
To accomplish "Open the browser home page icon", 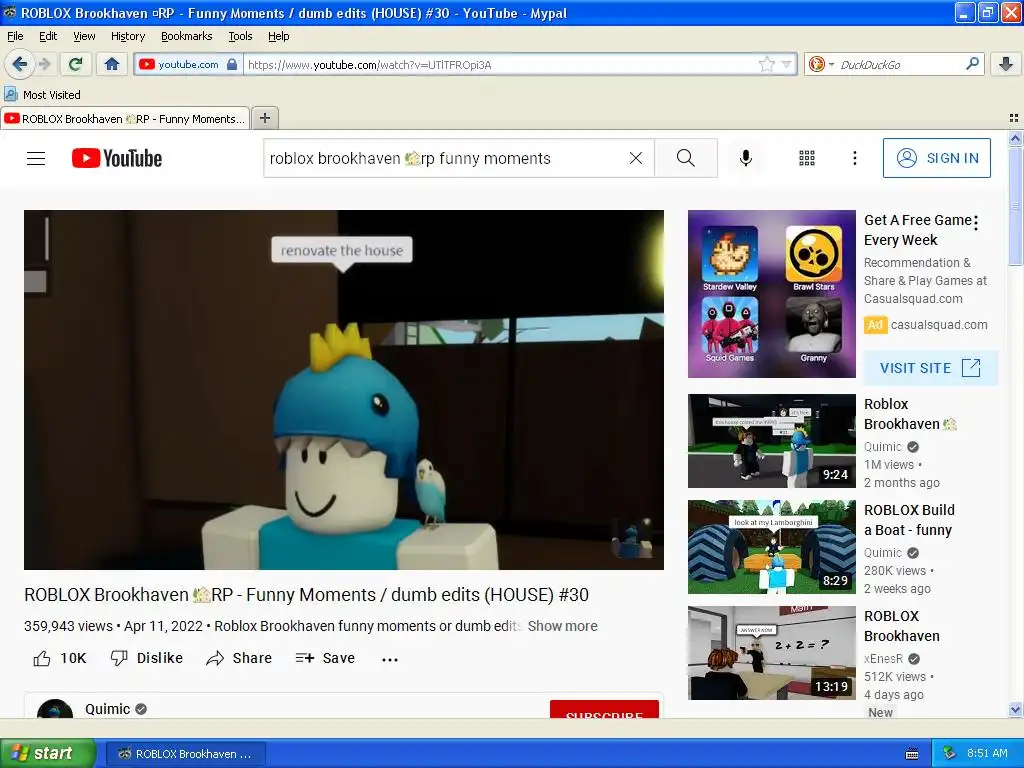I will tap(112, 64).
